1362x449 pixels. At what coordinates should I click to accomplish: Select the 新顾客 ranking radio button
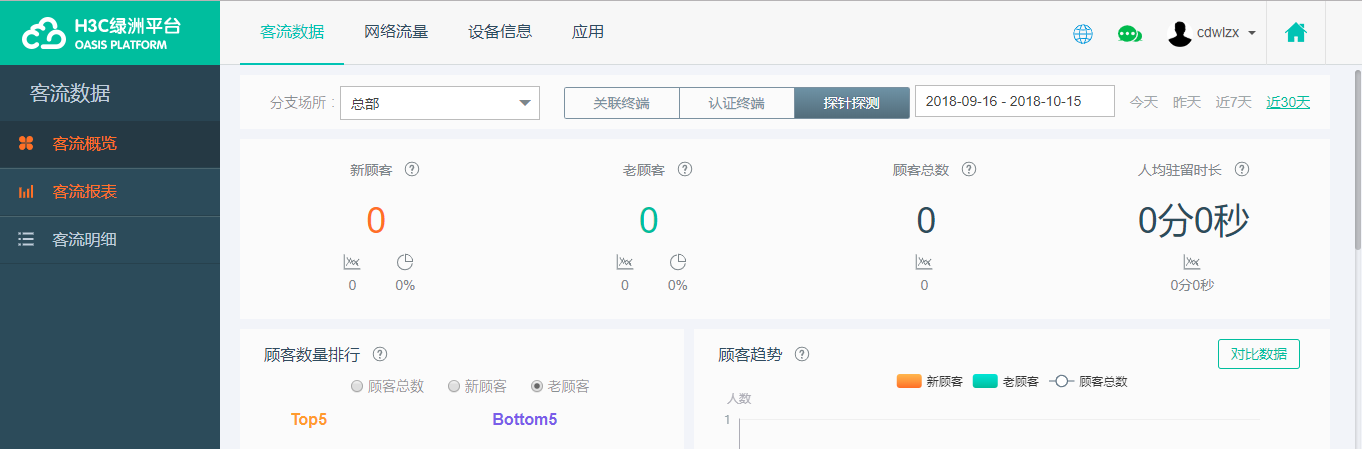(454, 386)
